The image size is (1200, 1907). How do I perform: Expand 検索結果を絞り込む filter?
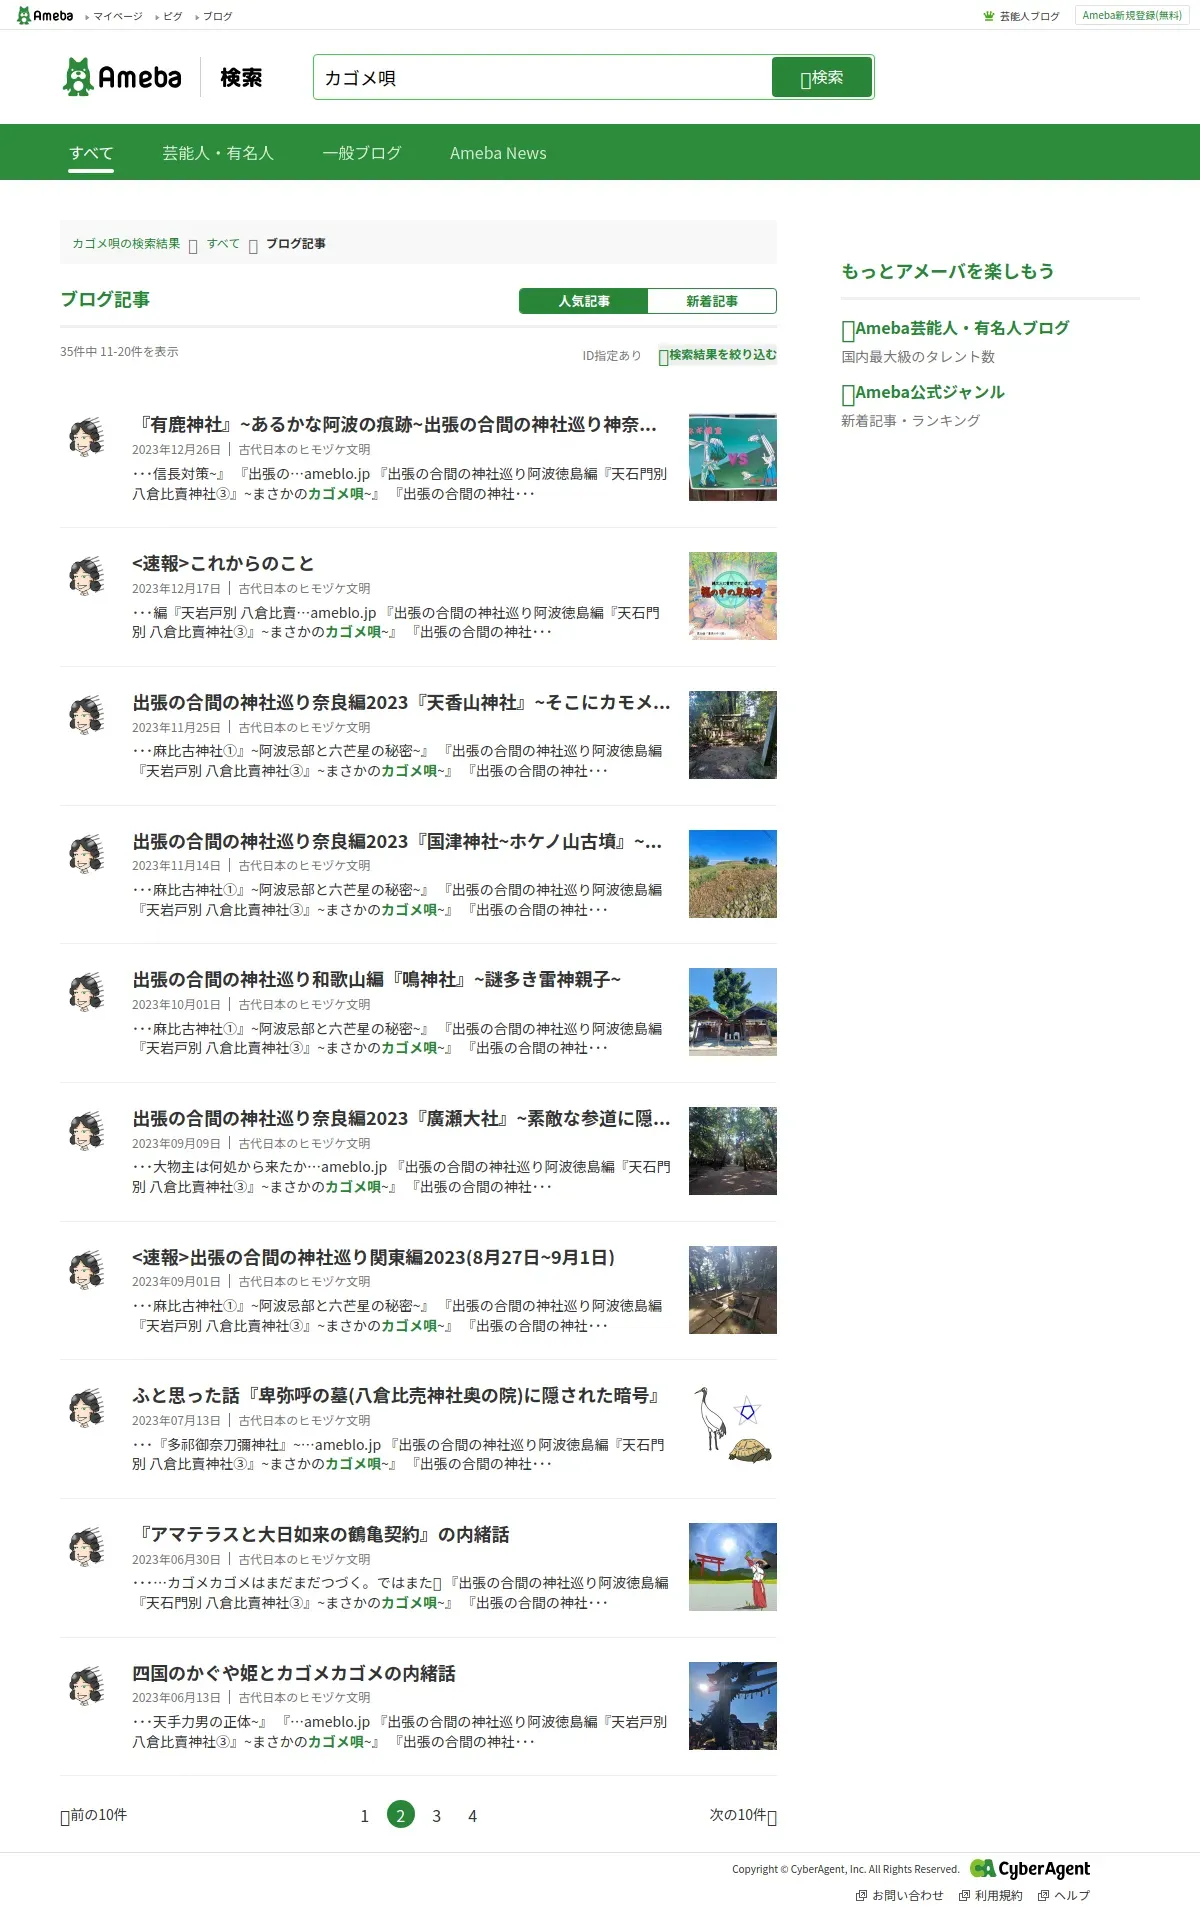pos(717,355)
